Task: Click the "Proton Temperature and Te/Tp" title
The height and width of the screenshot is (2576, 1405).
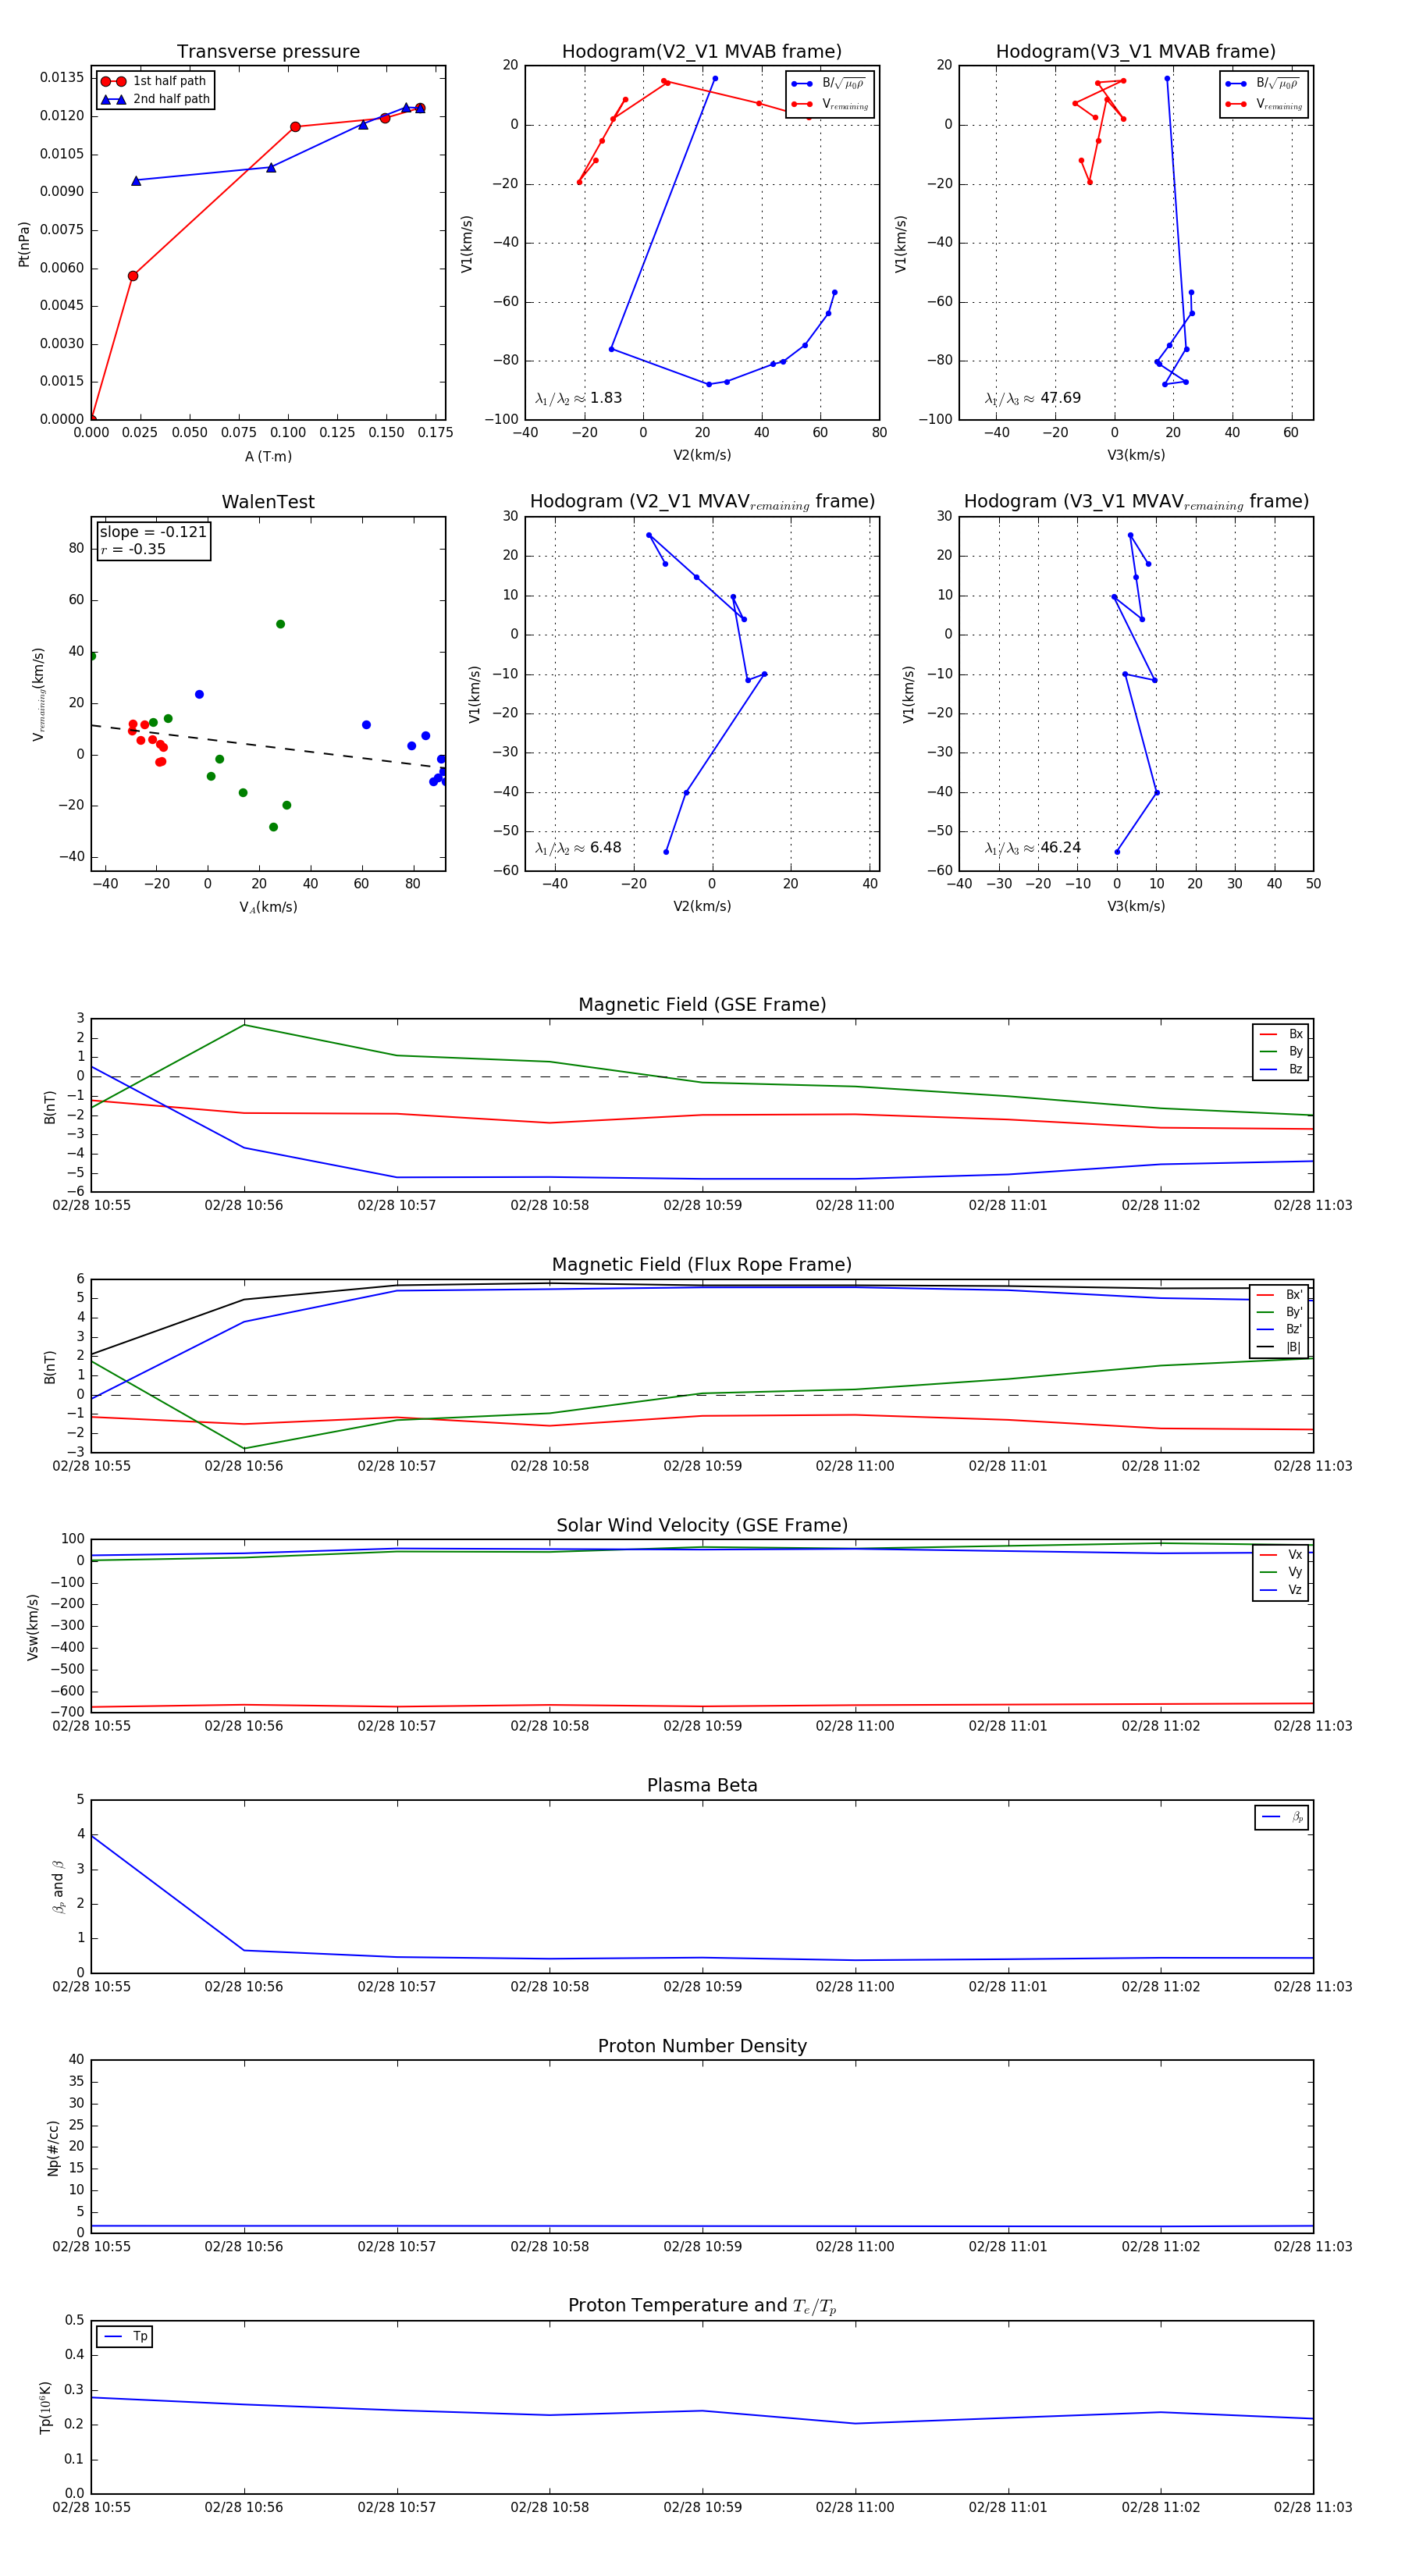Action: 702,2306
